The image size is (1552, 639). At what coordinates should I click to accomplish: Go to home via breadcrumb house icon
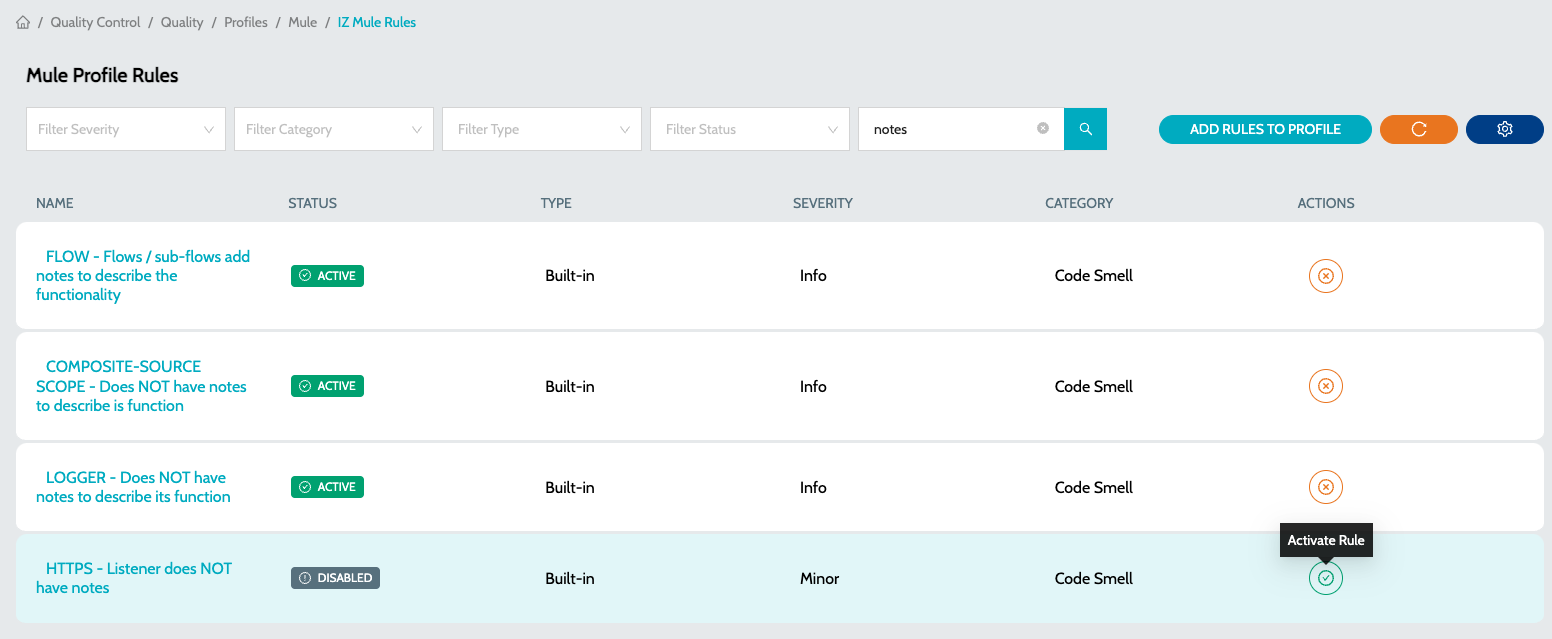(23, 22)
